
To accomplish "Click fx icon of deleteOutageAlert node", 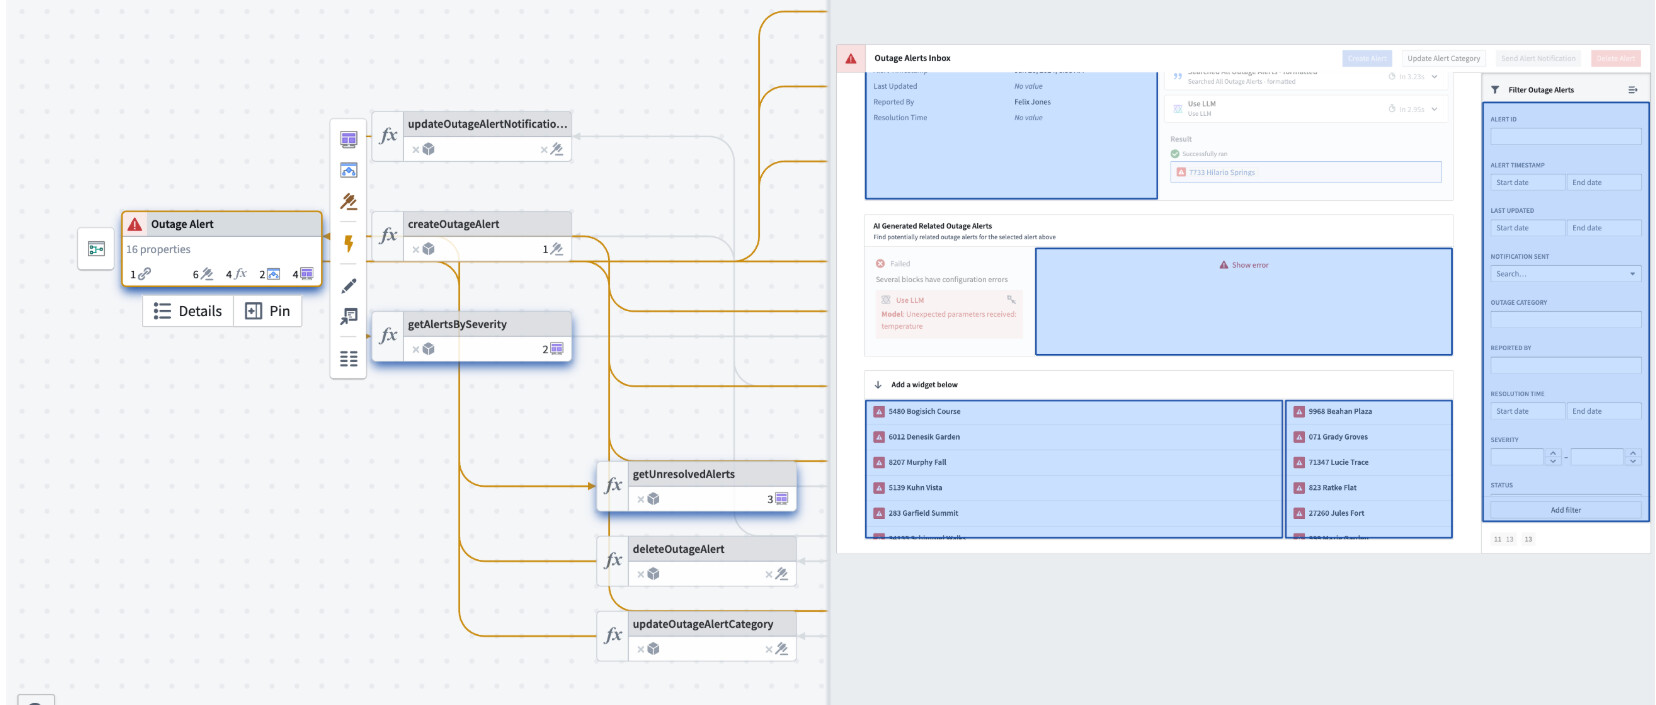I will (613, 561).
